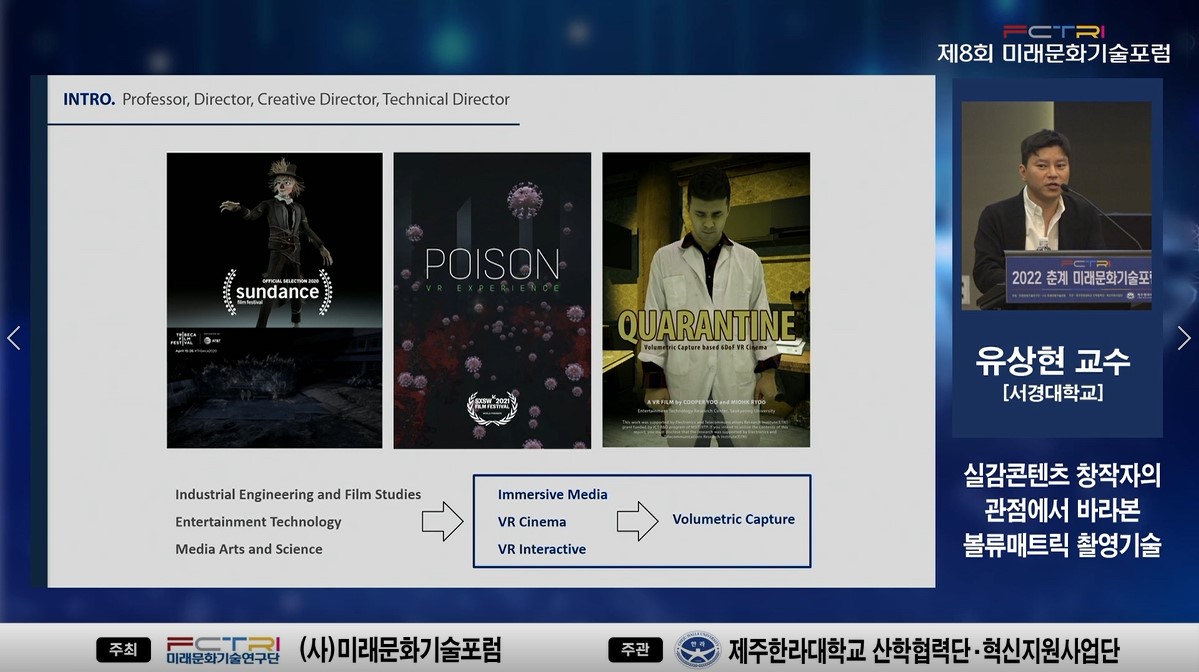Click the [서경대학교] affiliation text
1199x672 pixels.
pyautogui.click(x=1053, y=393)
